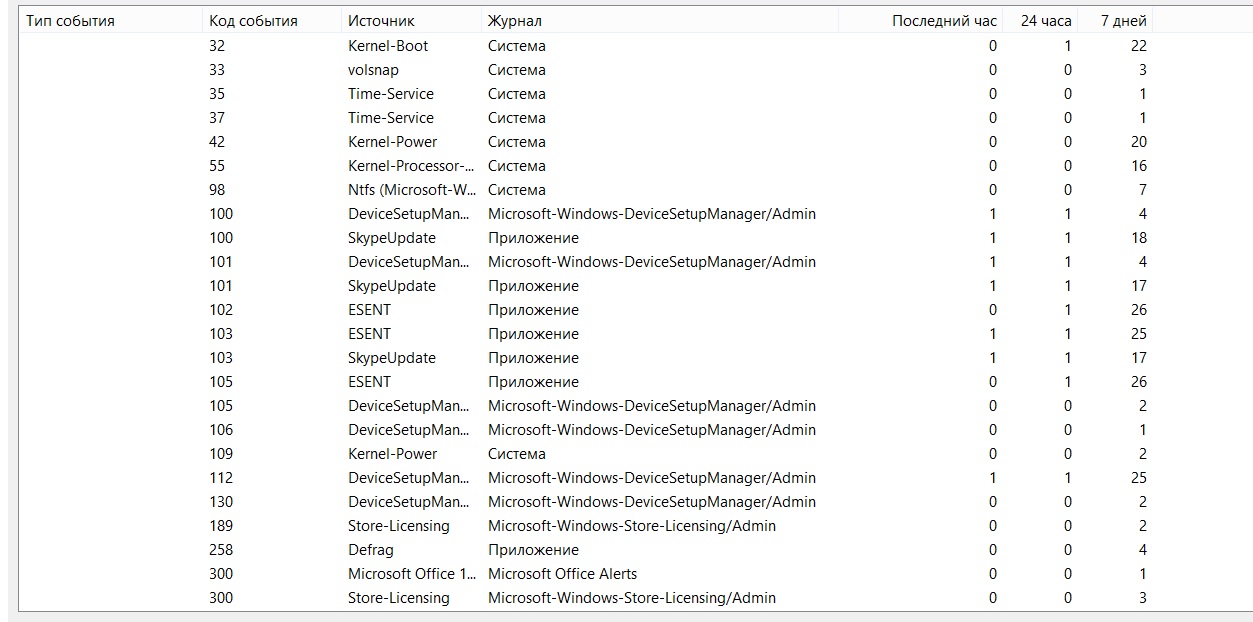Click the Тип события column header
Viewport: 1253px width, 622px height.
(x=70, y=21)
